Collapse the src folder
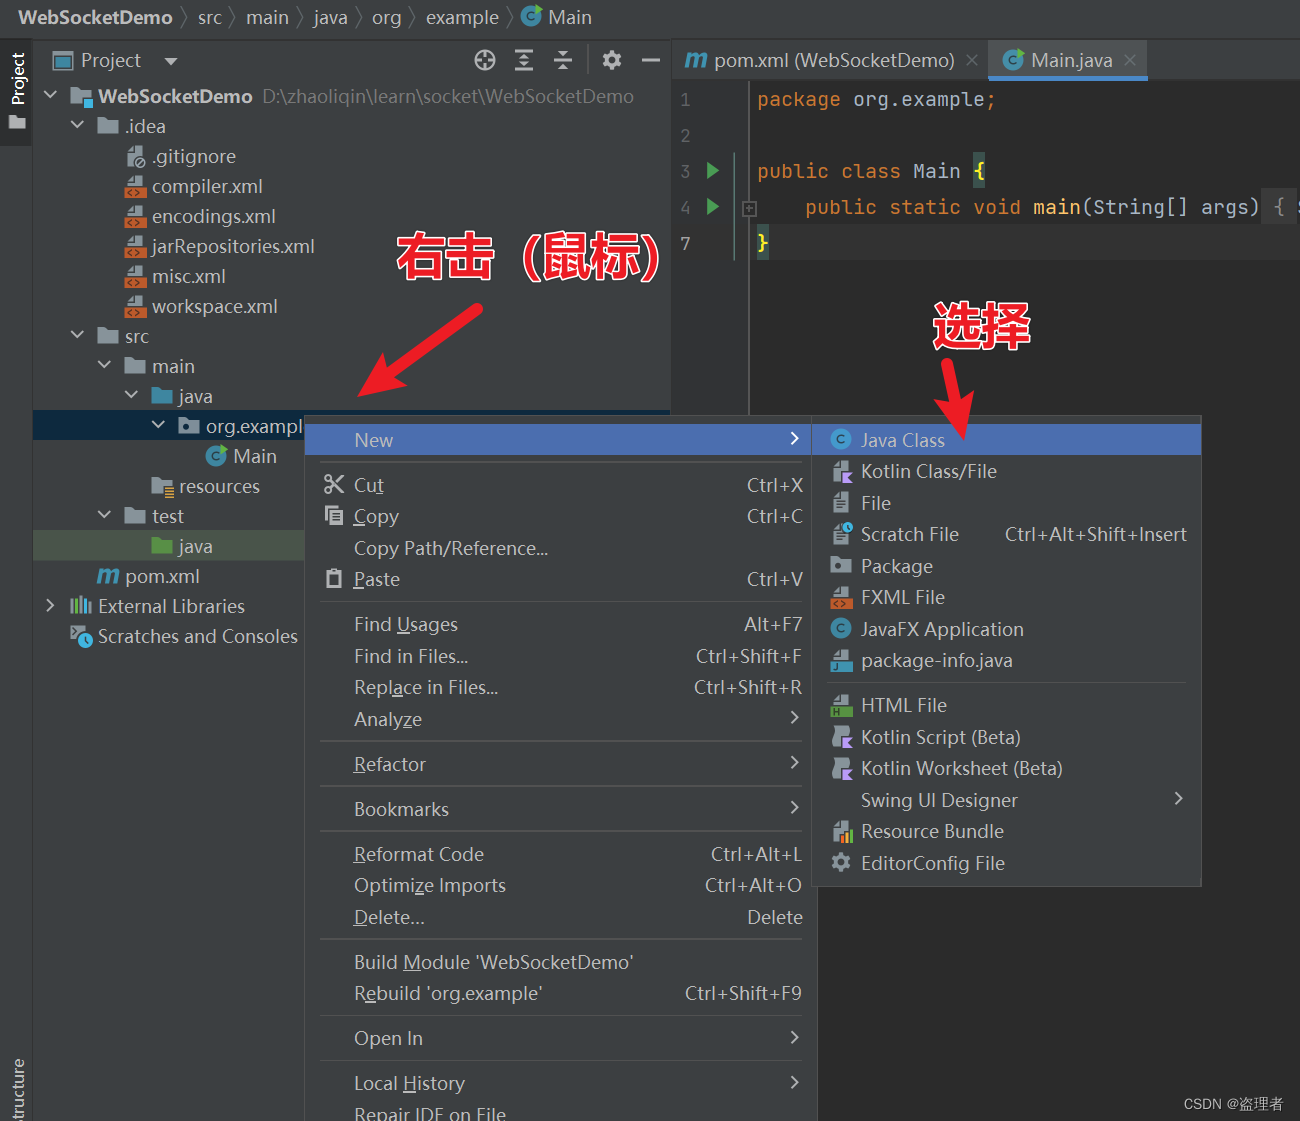1300x1121 pixels. (x=78, y=336)
